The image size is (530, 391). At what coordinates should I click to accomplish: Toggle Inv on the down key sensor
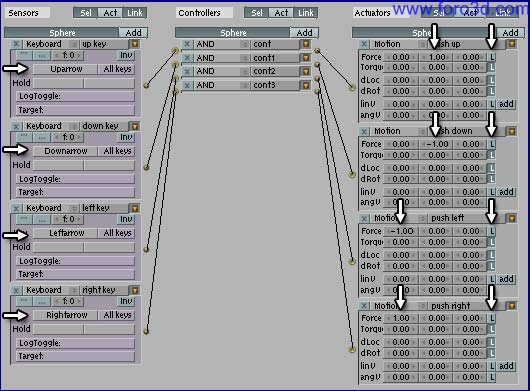[x=126, y=137]
